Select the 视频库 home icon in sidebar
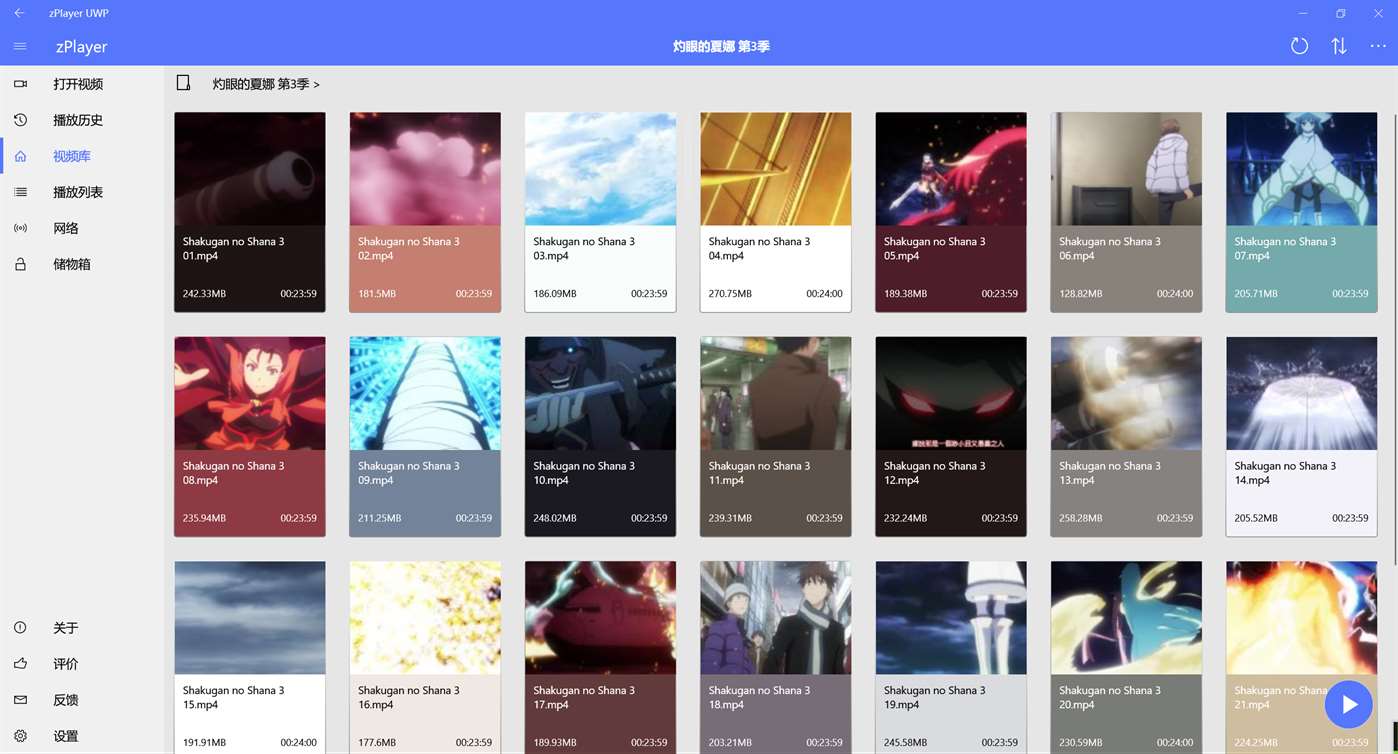The image size is (1398, 754). point(20,156)
